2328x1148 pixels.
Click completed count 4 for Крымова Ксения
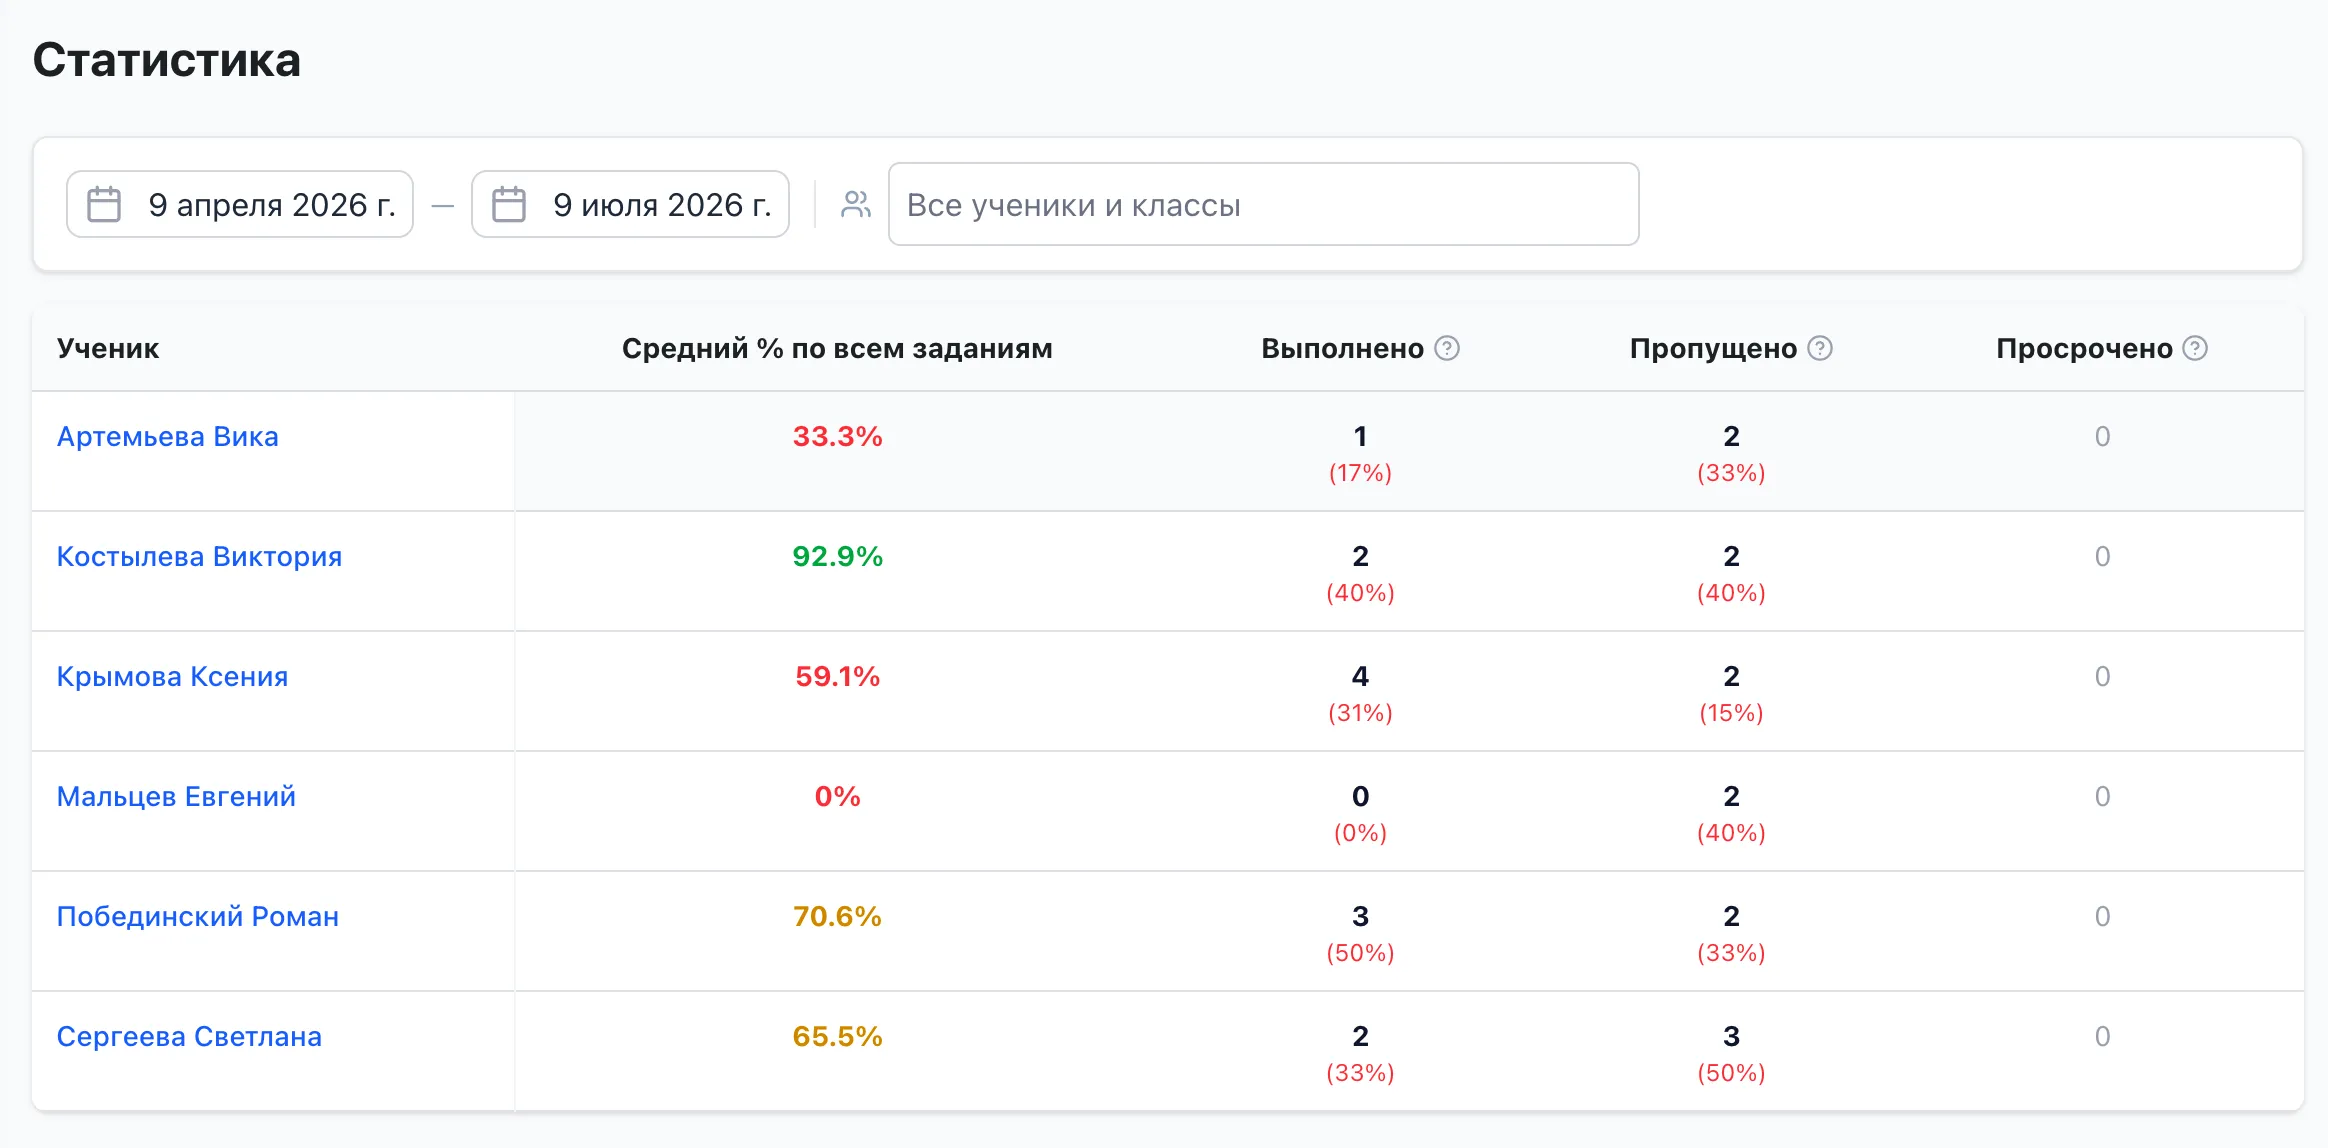tap(1360, 677)
